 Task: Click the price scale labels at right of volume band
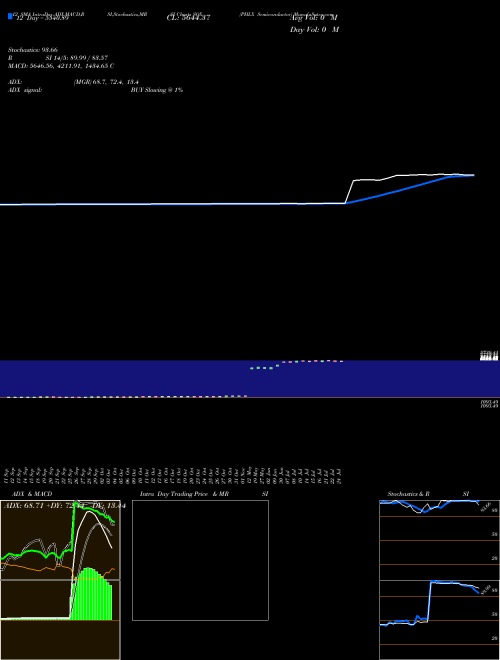pos(489,356)
